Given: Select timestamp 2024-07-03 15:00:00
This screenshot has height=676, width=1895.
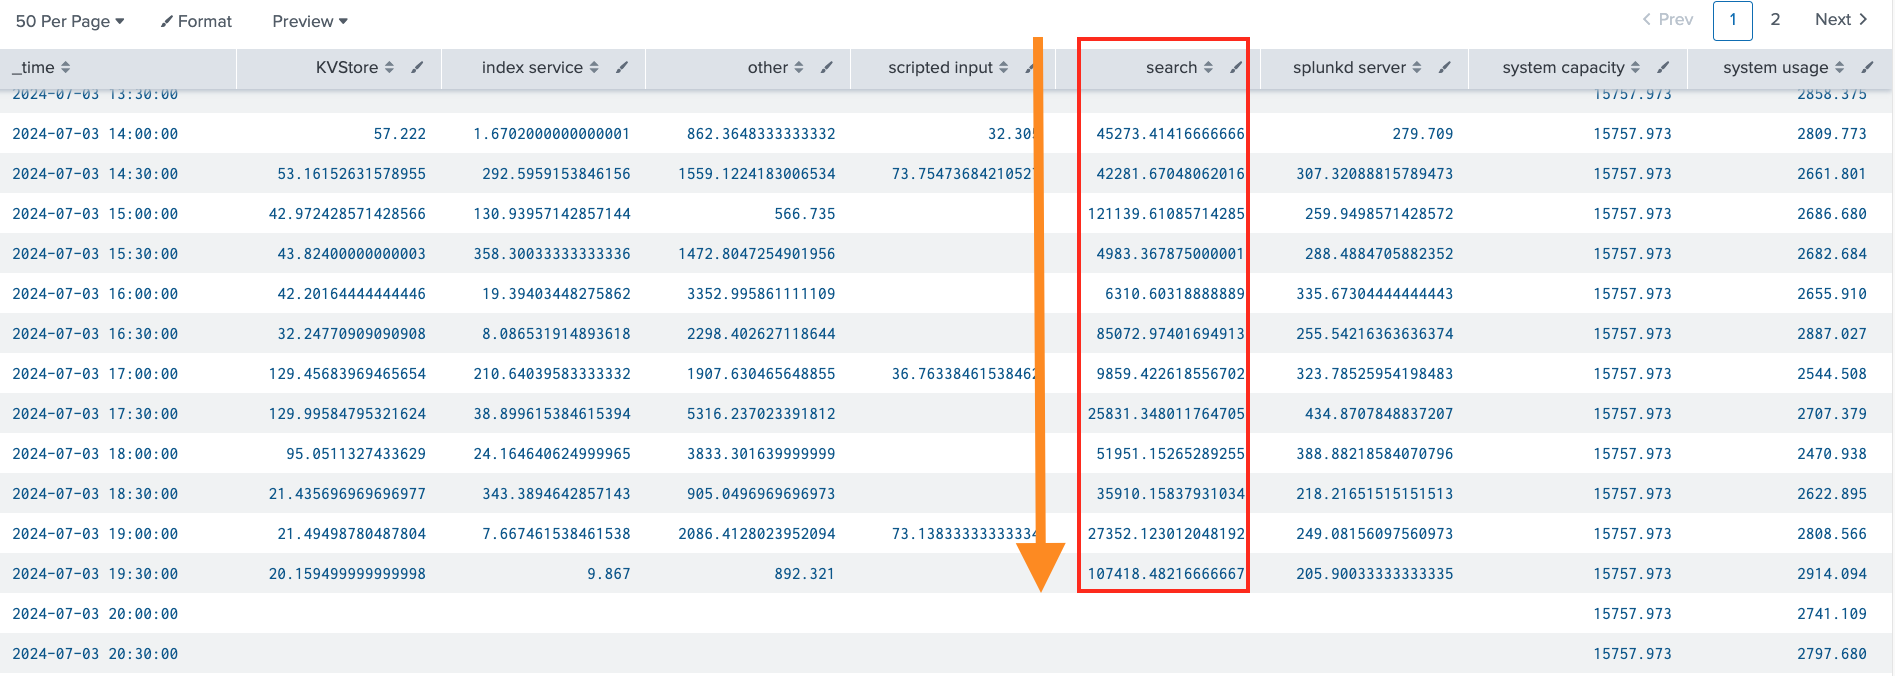Looking at the screenshot, I should (x=95, y=214).
